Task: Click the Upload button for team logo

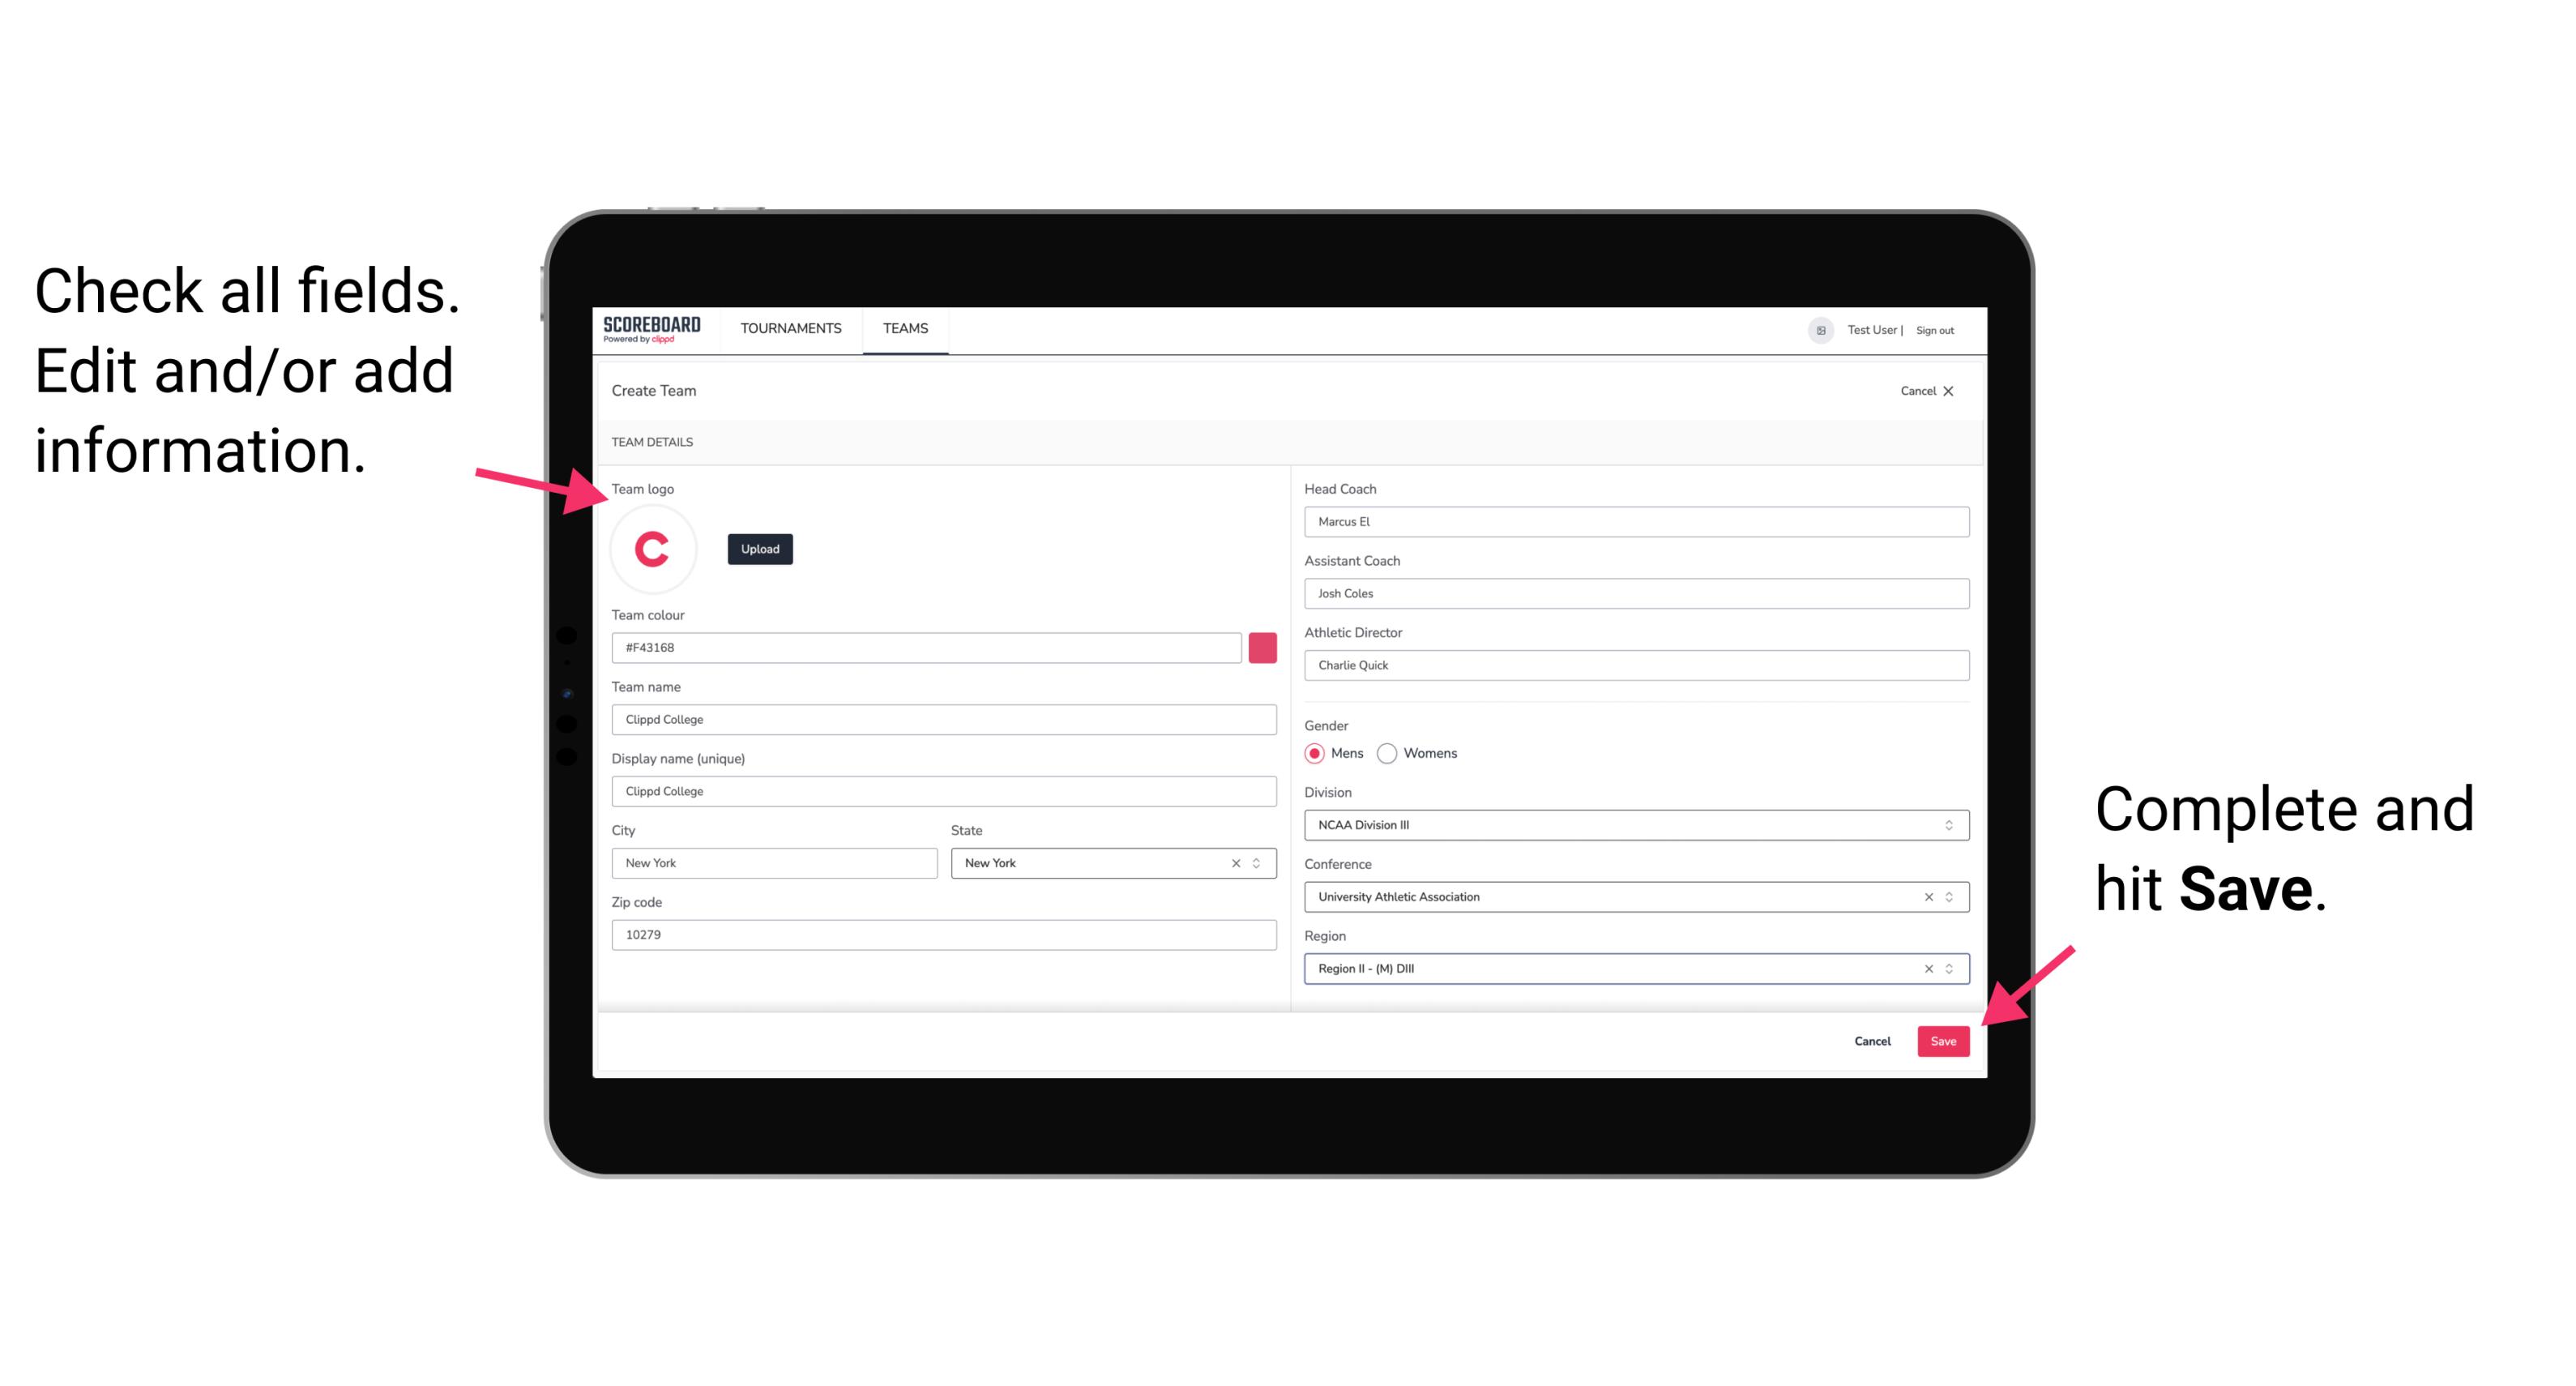Action: 761,550
